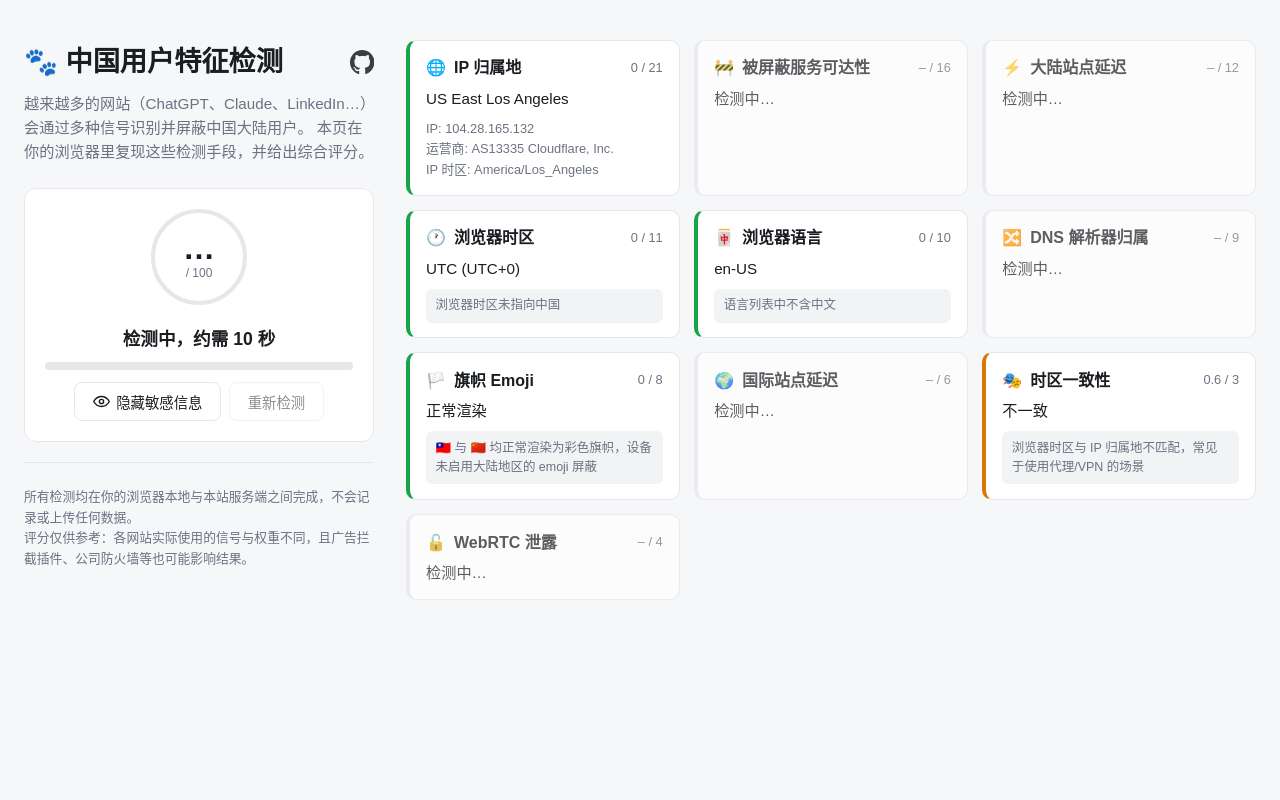Click the 中国用户特征检测 page heading
The width and height of the screenshot is (1280, 800).
point(175,62)
